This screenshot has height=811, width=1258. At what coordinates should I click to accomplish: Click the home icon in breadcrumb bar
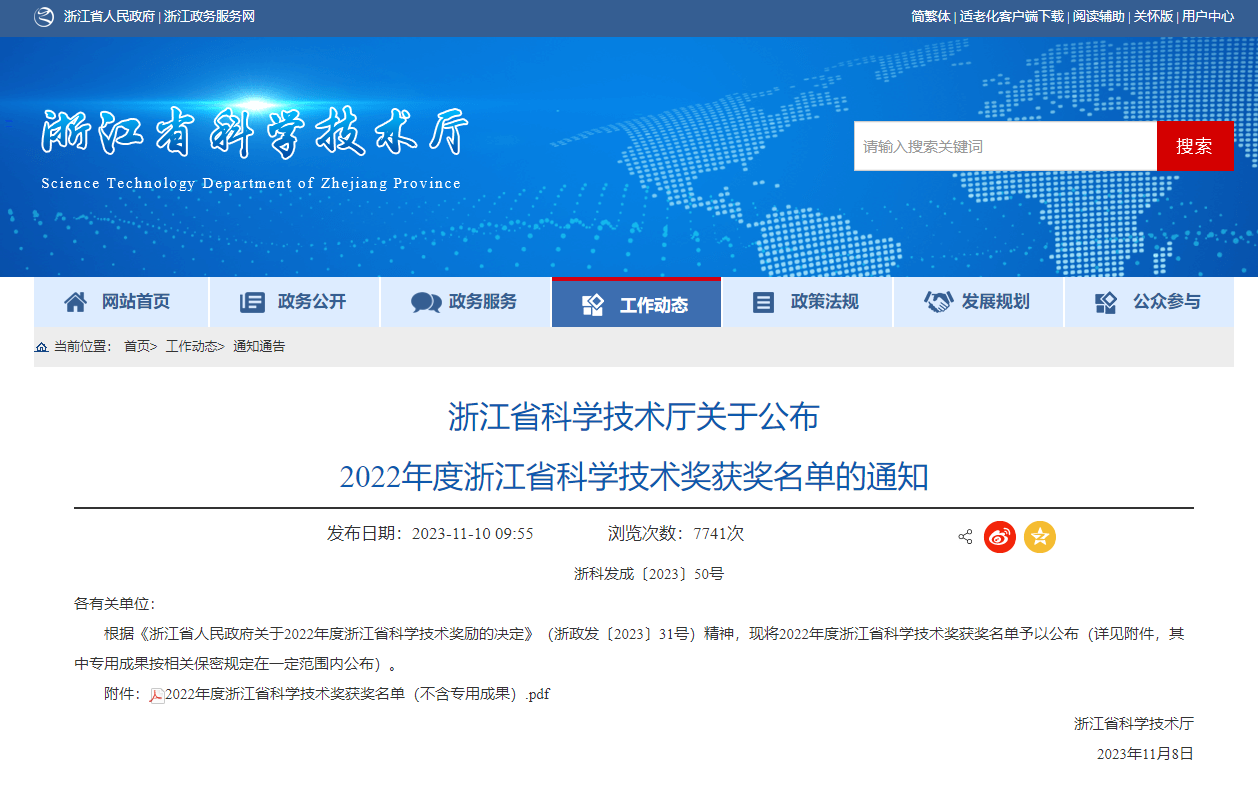pos(41,347)
